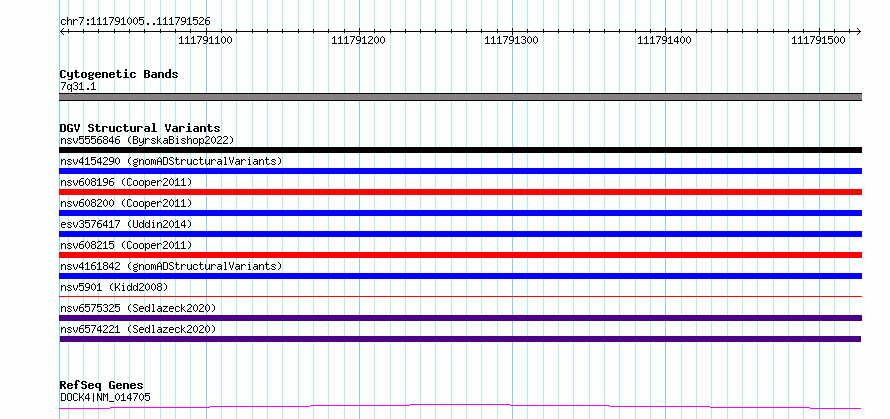Click the purple bar for nsv6575325
The height and width of the screenshot is (419, 890).
[461, 318]
